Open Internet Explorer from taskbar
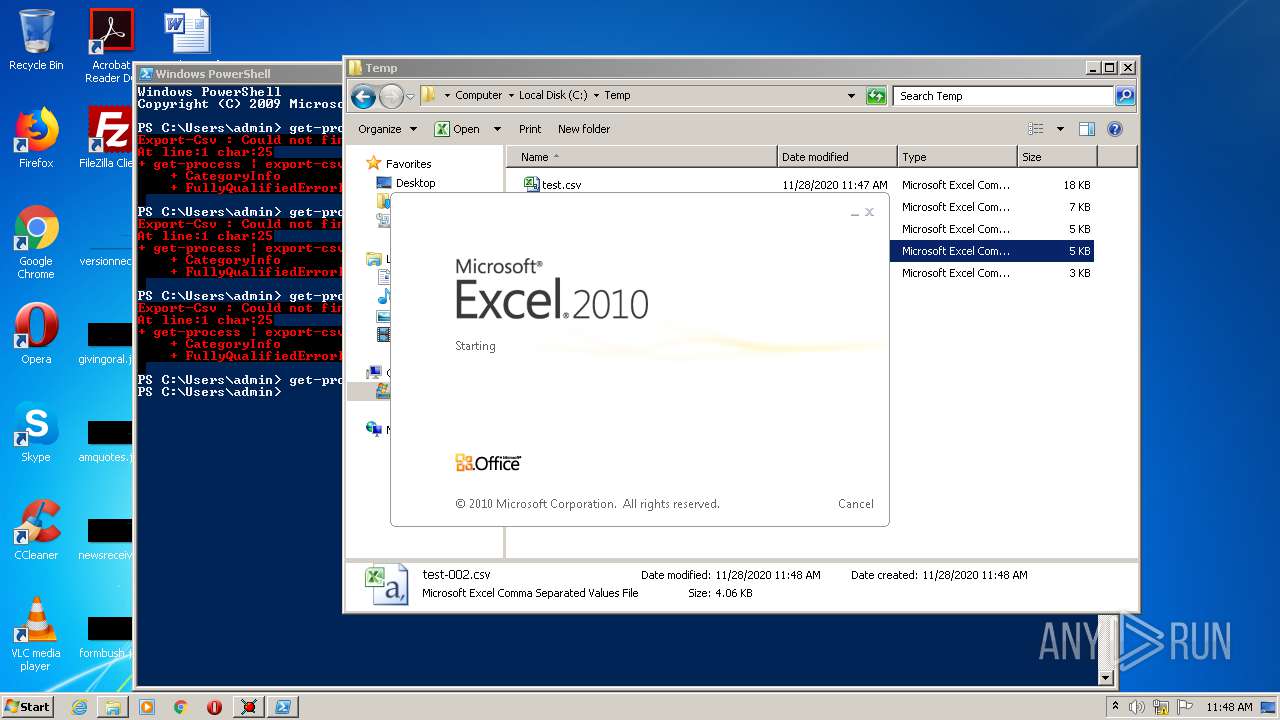Viewport: 1280px width, 720px height. pyautogui.click(x=79, y=707)
